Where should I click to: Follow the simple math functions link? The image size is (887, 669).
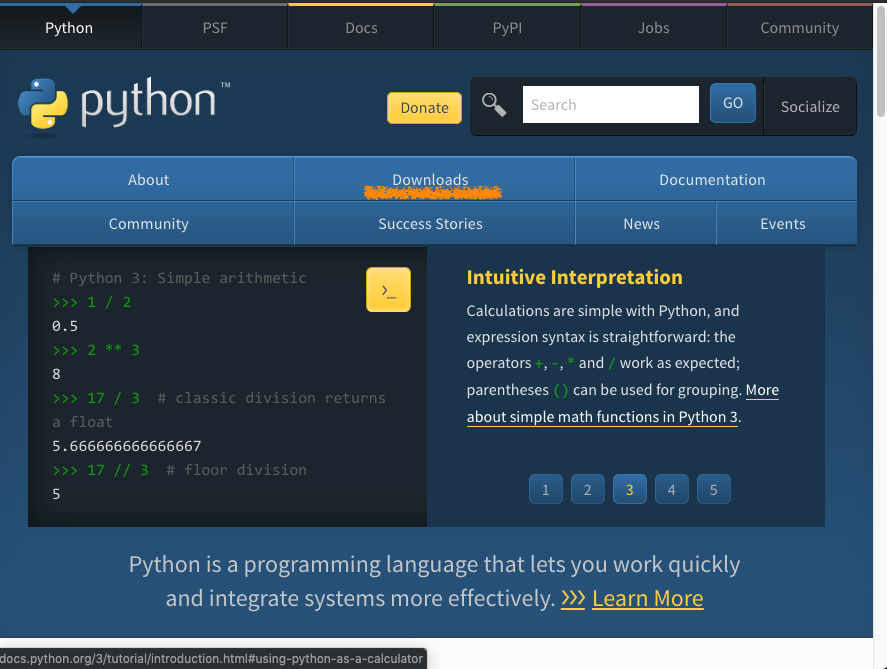click(x=602, y=417)
